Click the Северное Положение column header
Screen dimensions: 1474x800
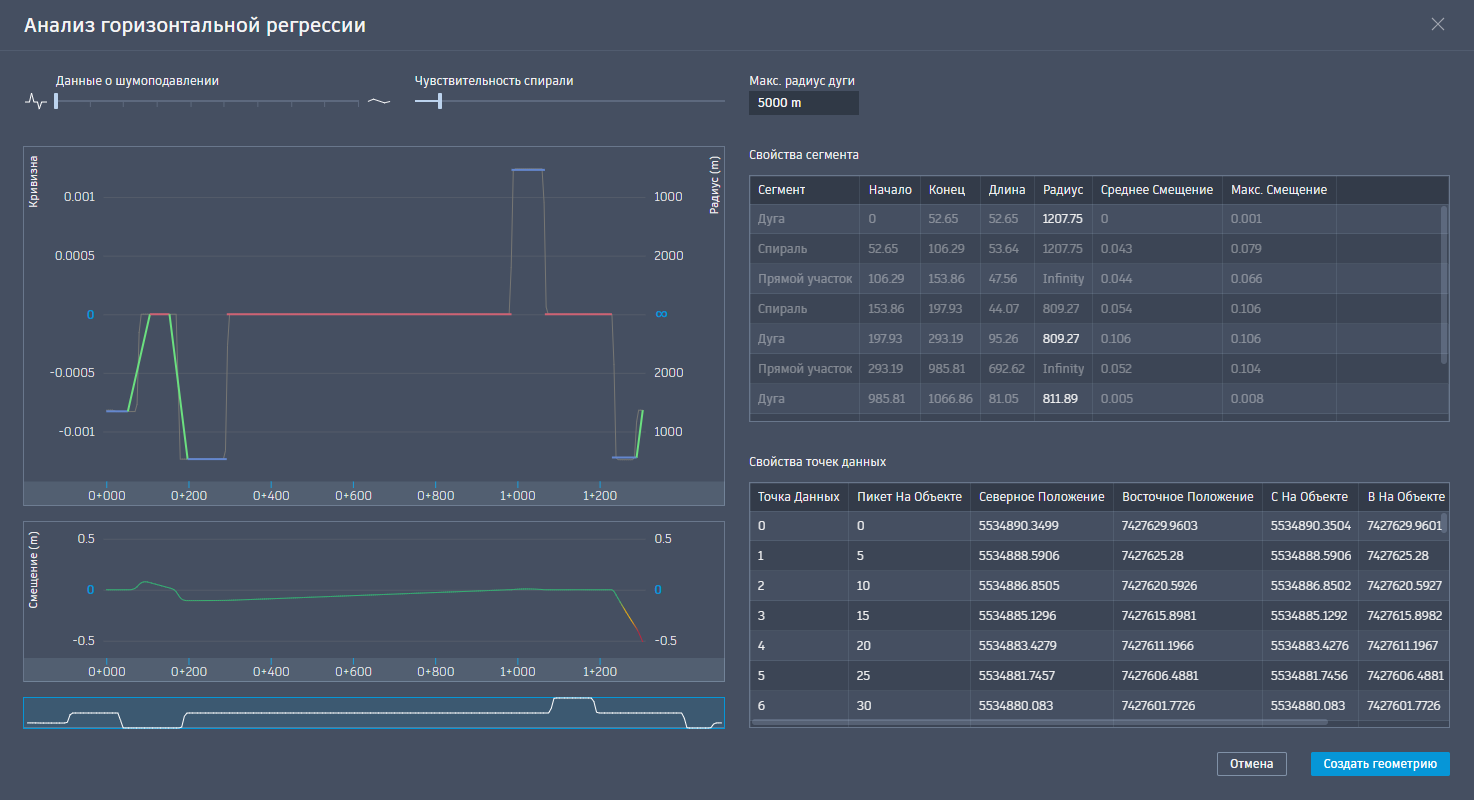[1041, 496]
